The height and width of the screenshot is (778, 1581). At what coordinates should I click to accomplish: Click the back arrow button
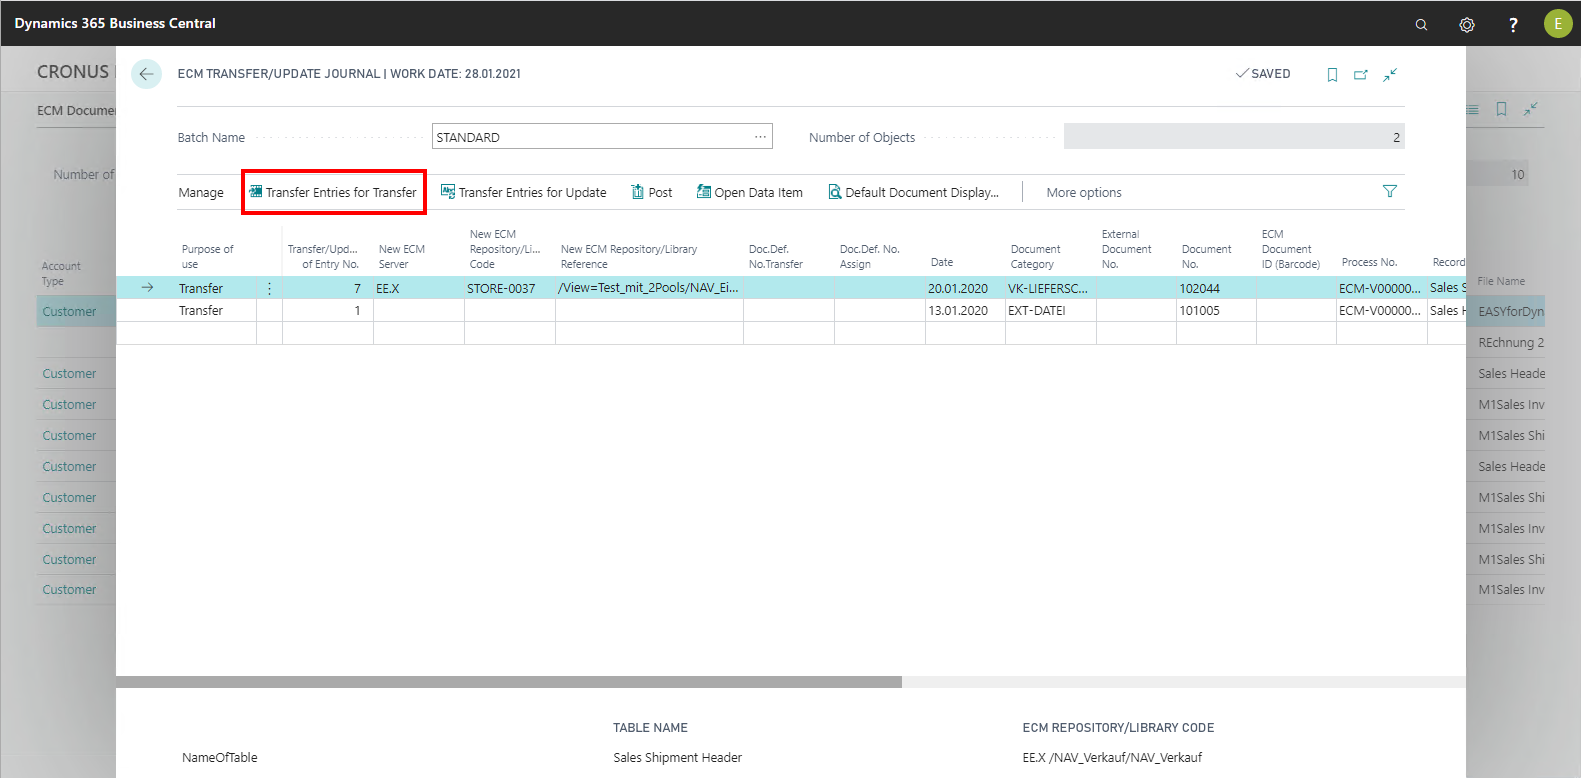click(146, 74)
